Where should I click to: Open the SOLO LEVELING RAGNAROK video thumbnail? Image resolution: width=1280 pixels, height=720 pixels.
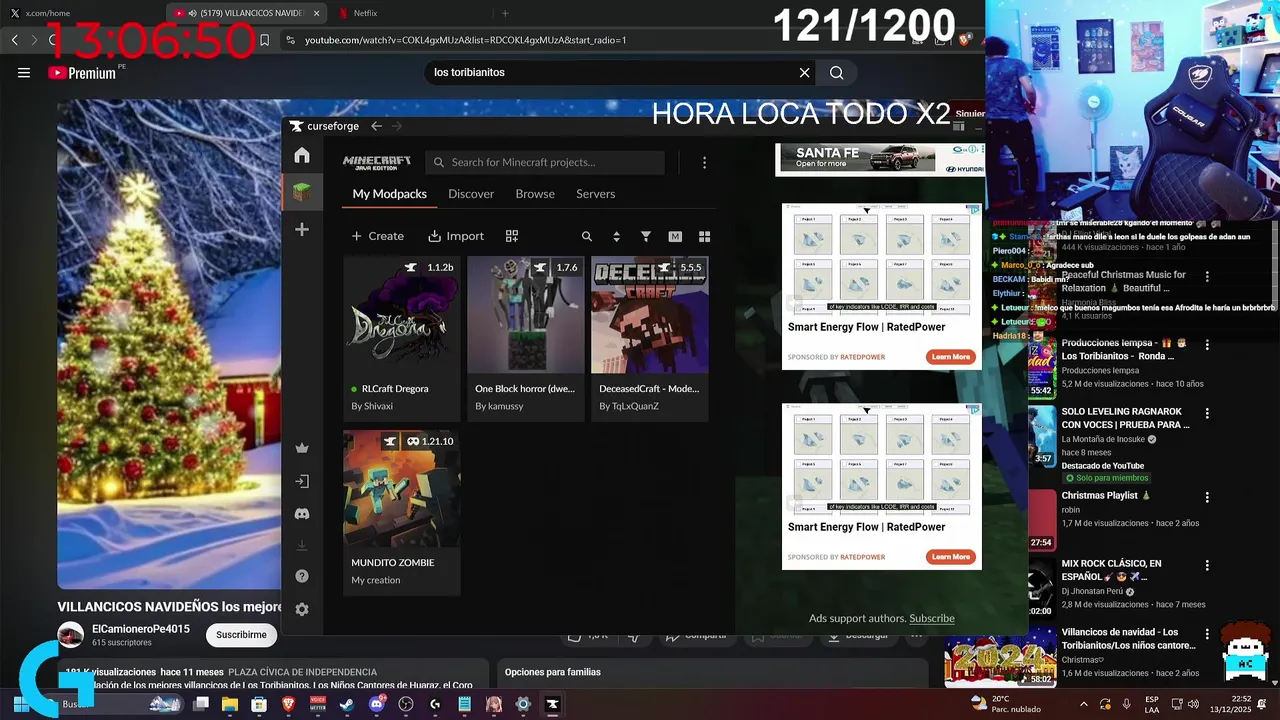[x=1042, y=436]
